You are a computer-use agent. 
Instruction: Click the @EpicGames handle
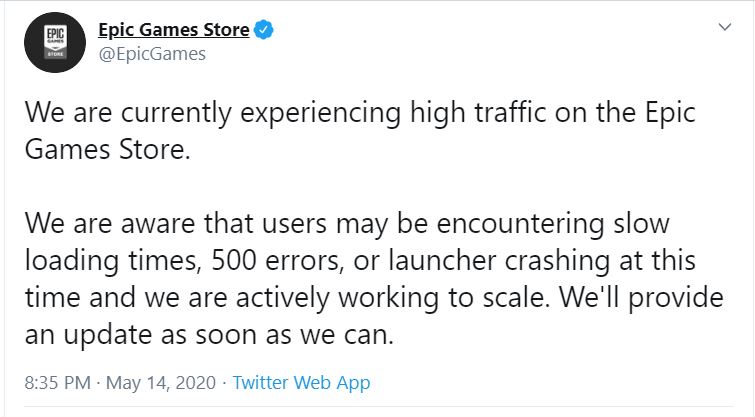pyautogui.click(x=151, y=54)
